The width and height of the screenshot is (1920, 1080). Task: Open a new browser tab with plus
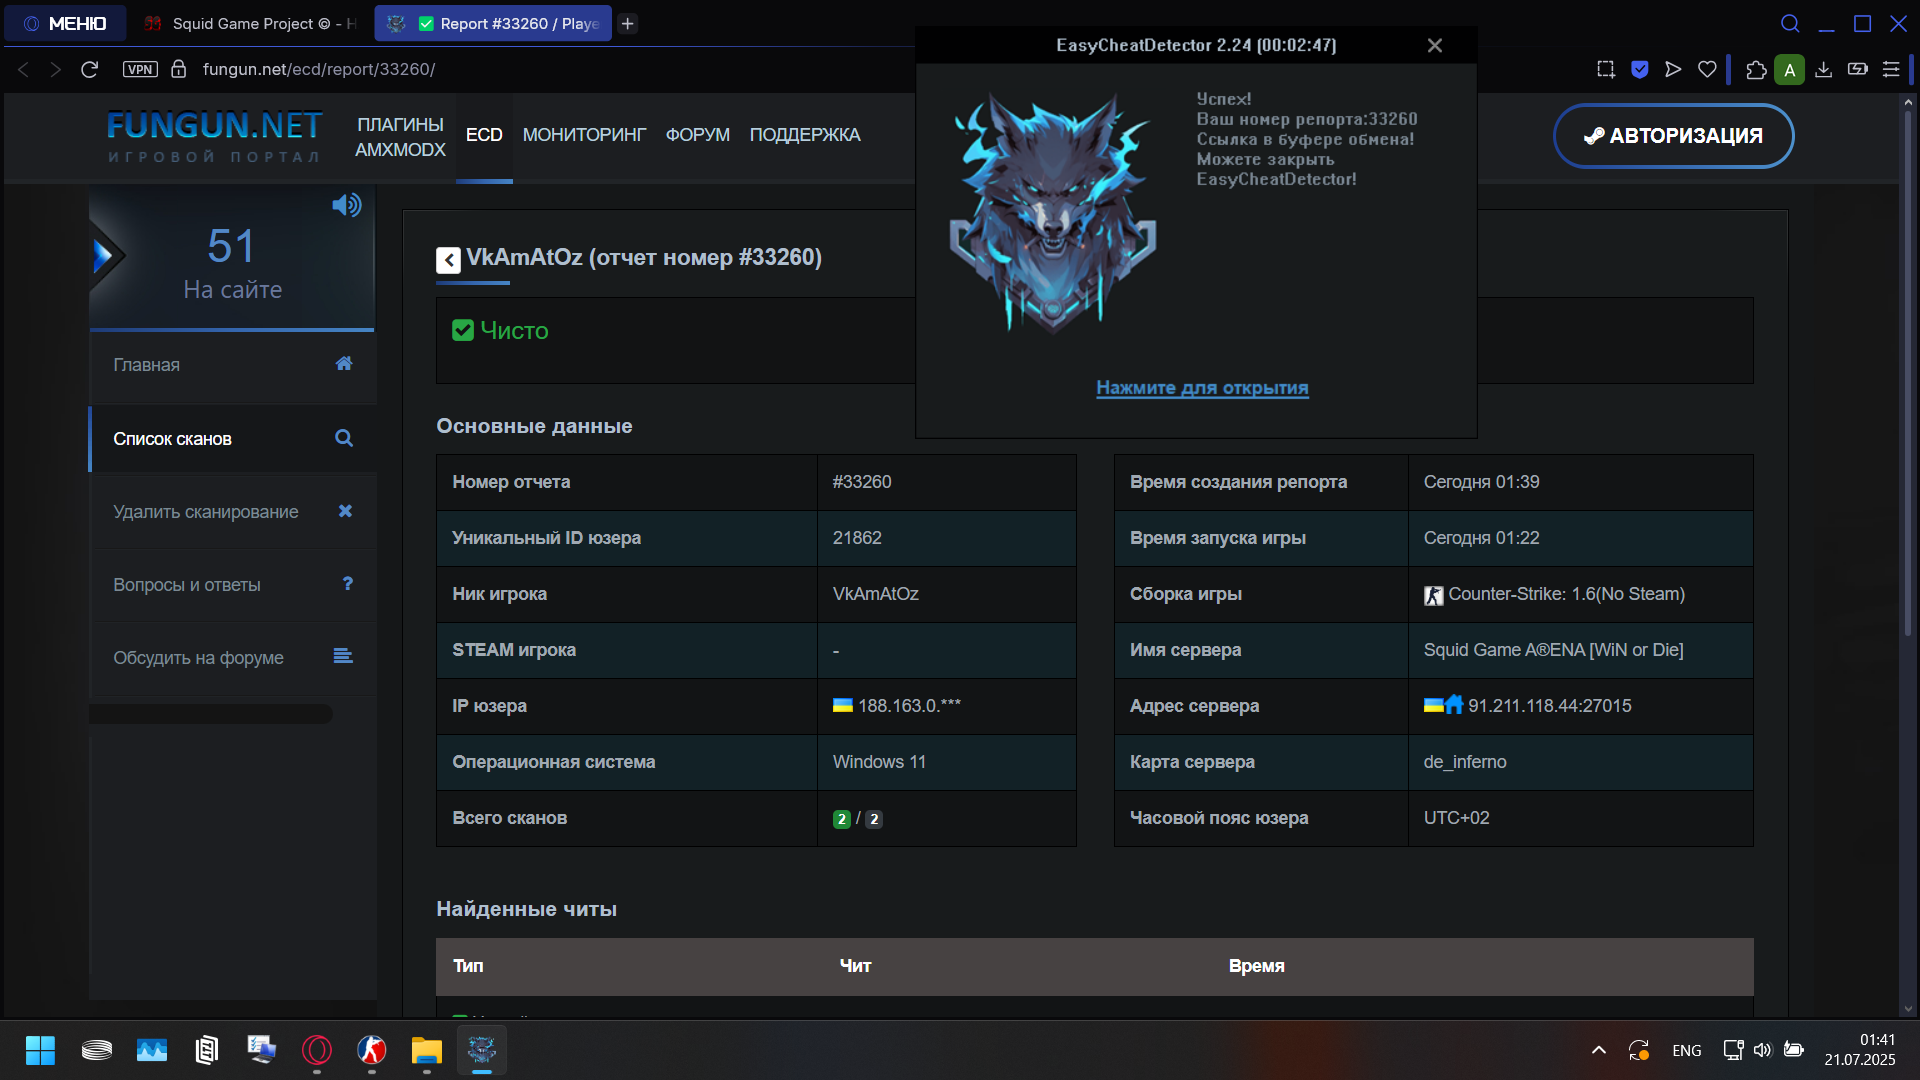[628, 23]
